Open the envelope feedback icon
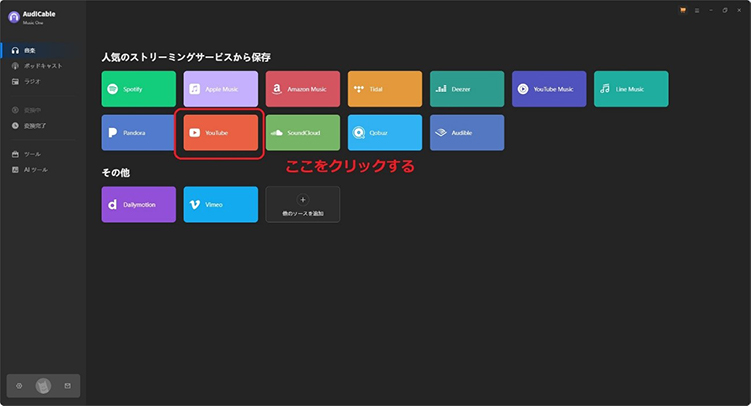This screenshot has width=751, height=406. pyautogui.click(x=68, y=386)
